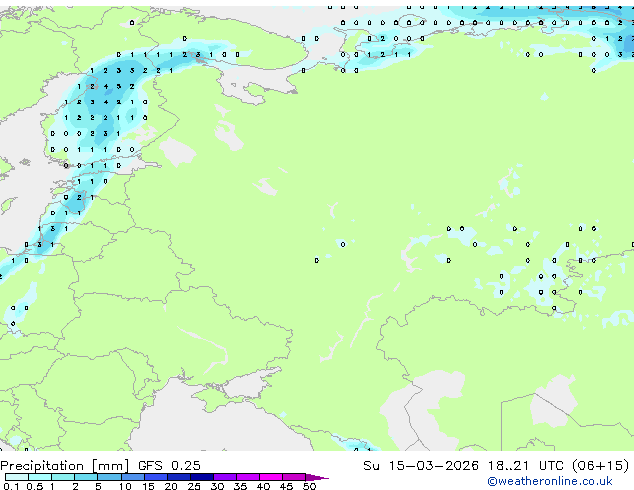Click the legend arrow tip above 50 mm

317,477
